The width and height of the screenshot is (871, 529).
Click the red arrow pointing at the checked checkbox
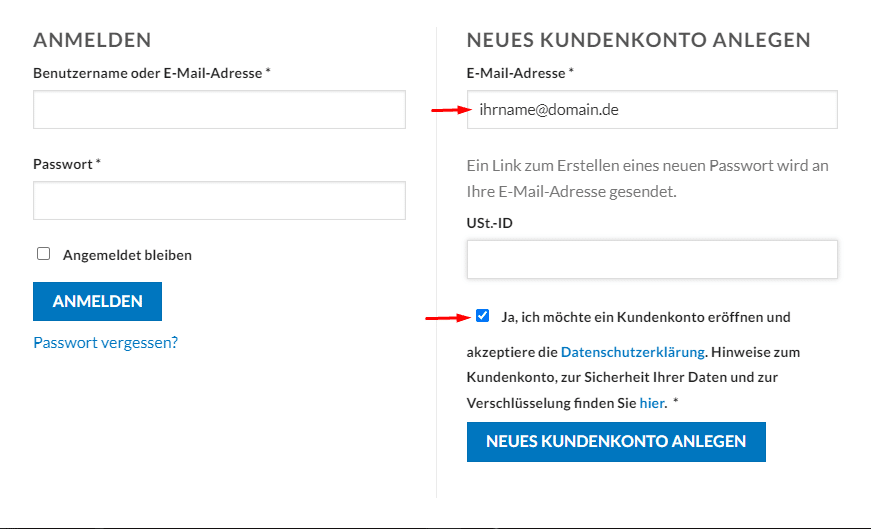(x=448, y=318)
